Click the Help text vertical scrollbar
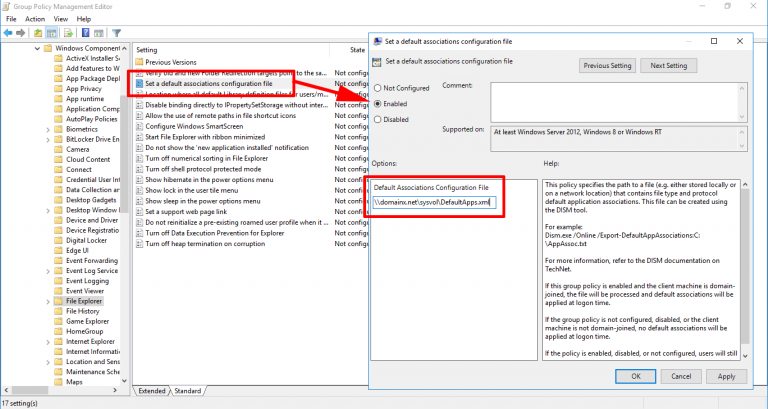 (745, 270)
